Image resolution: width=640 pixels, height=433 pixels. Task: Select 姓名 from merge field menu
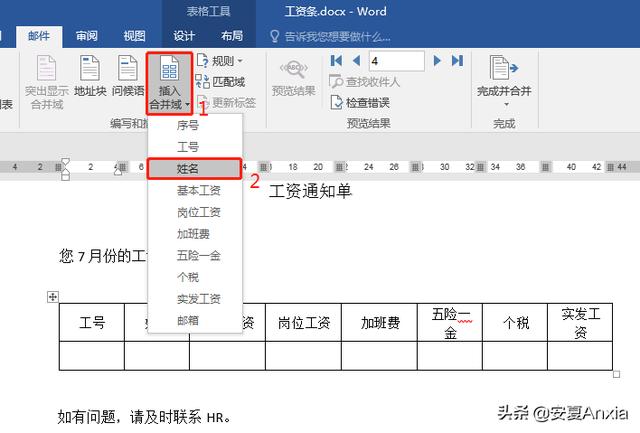point(195,169)
